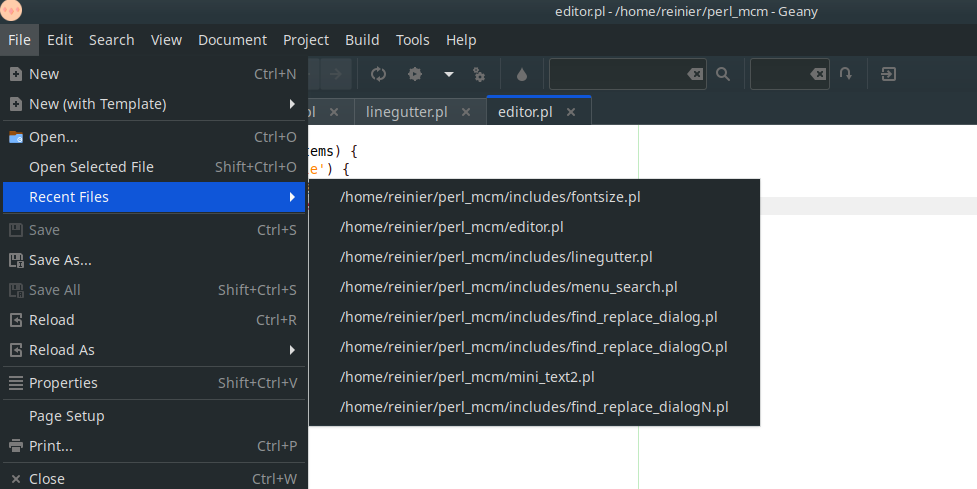
Task: Click the Compile (refresh arrows) toolbar icon
Action: tap(379, 74)
